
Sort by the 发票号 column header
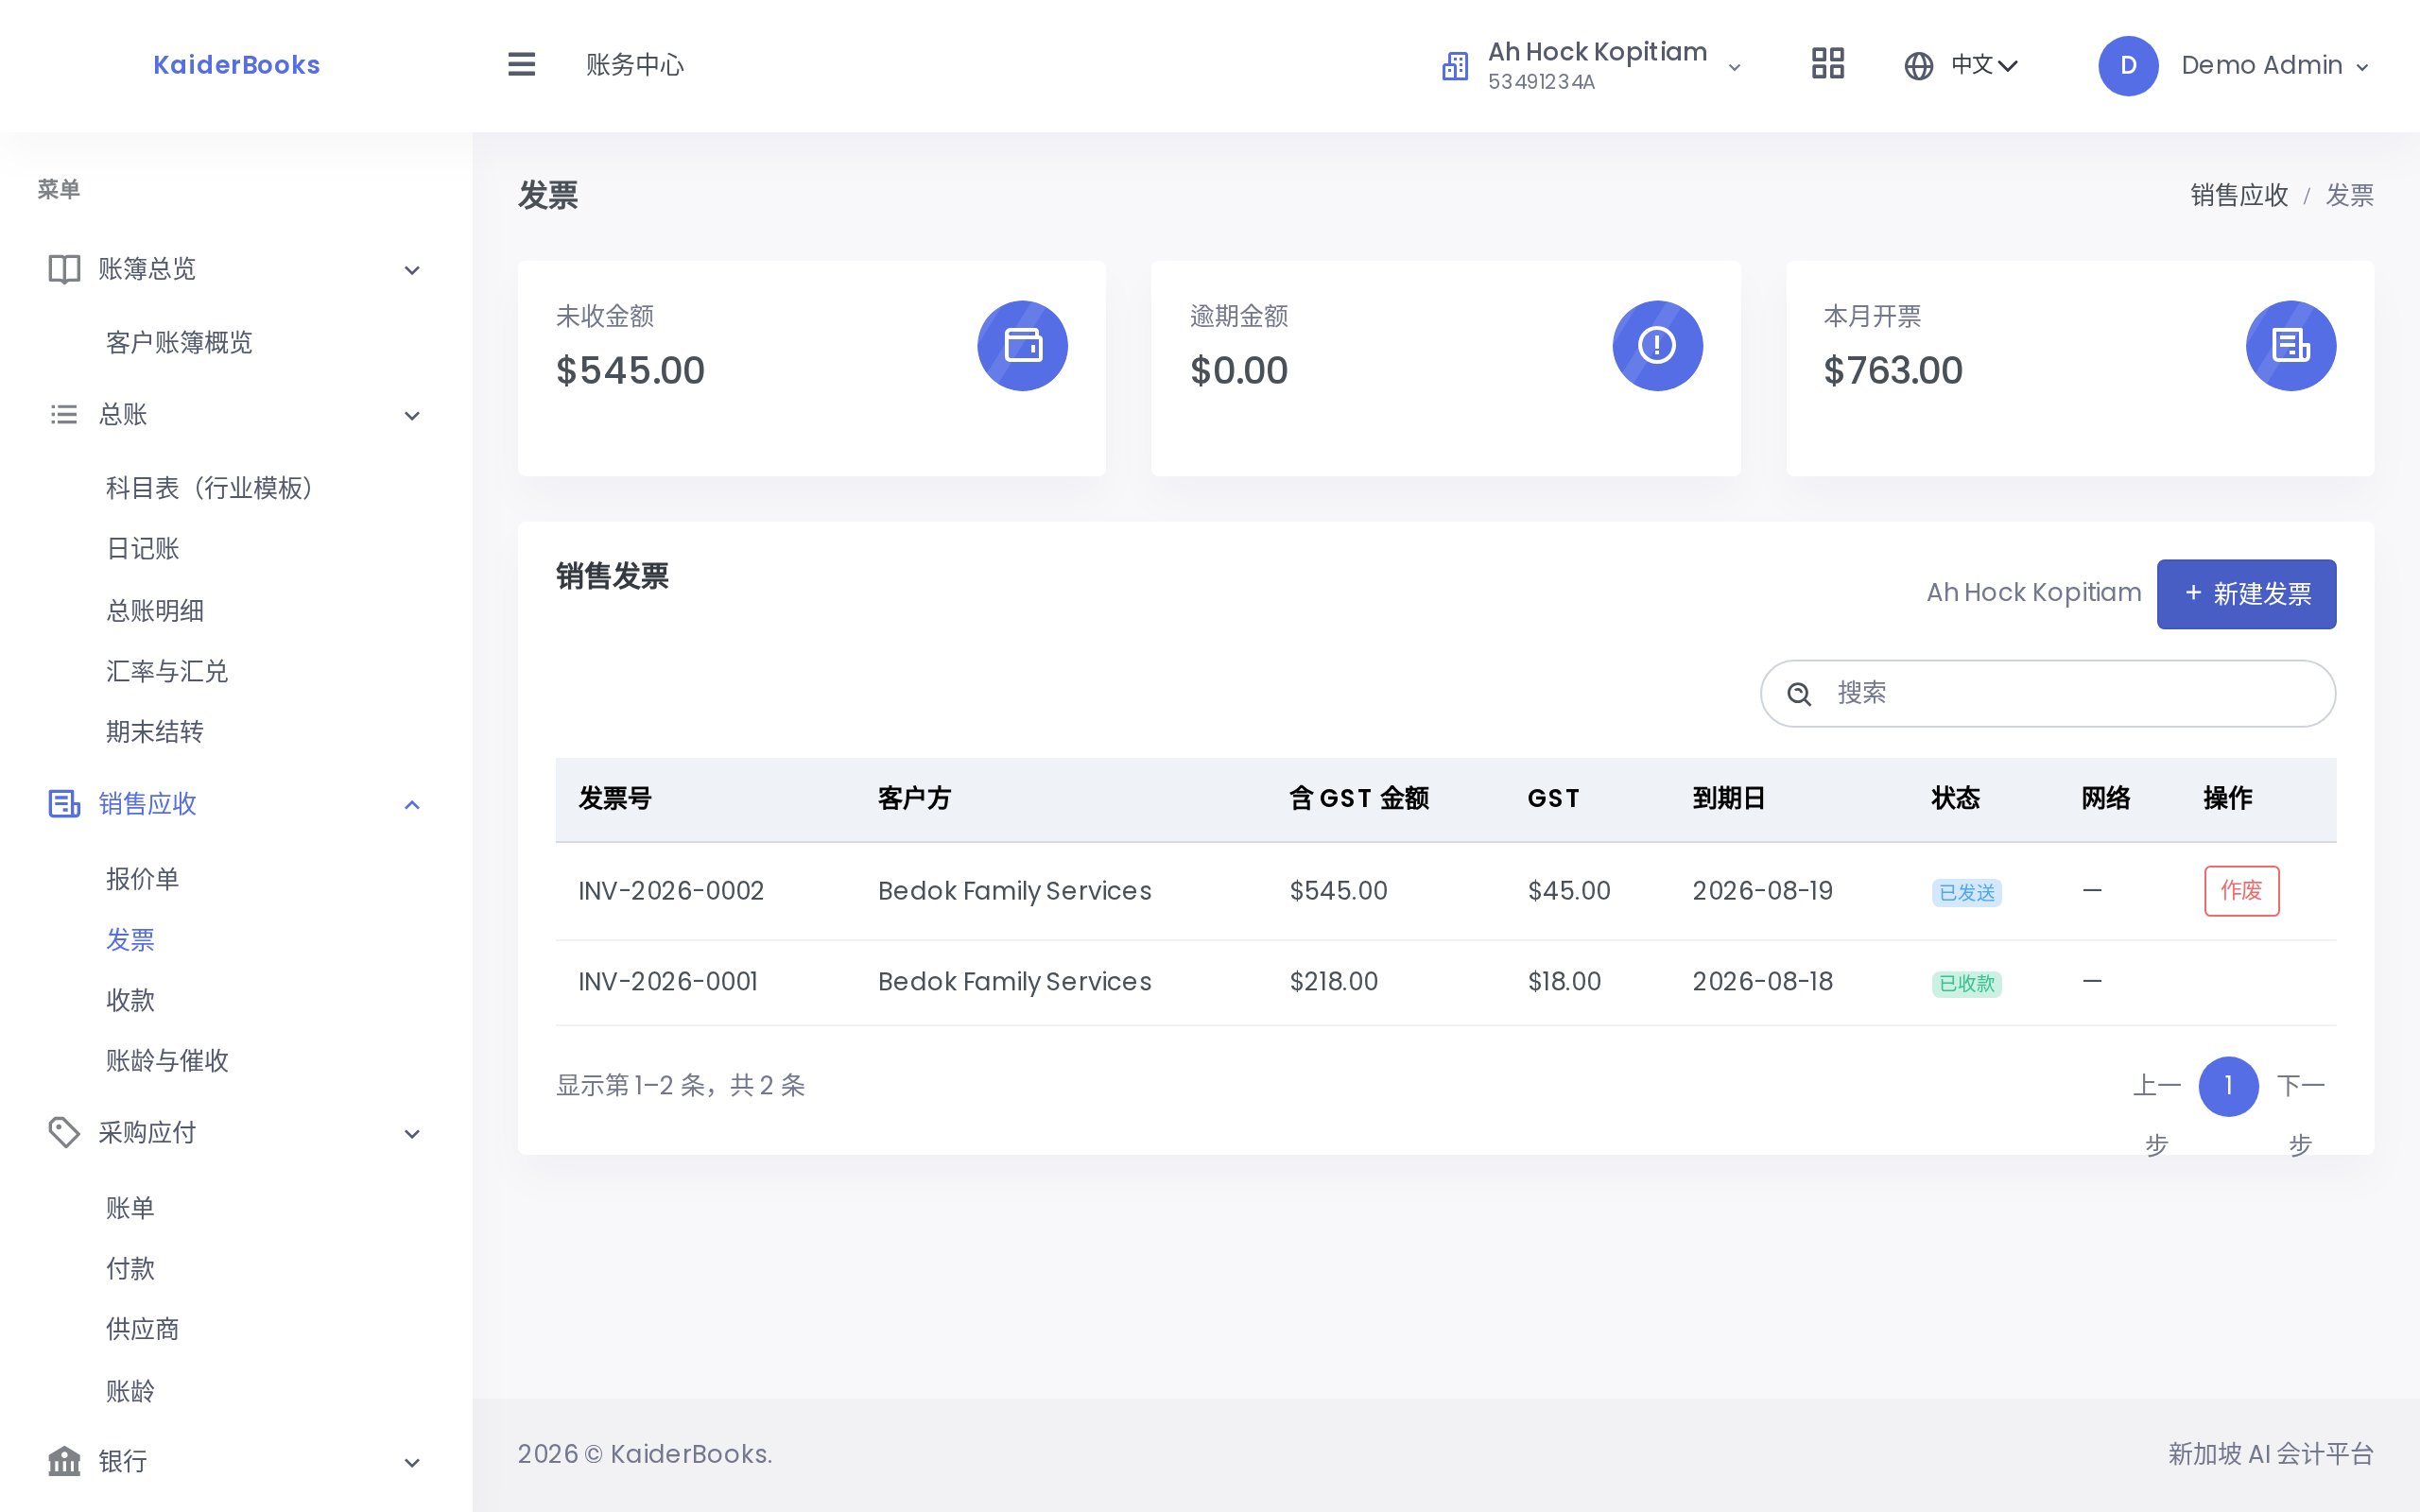(615, 799)
